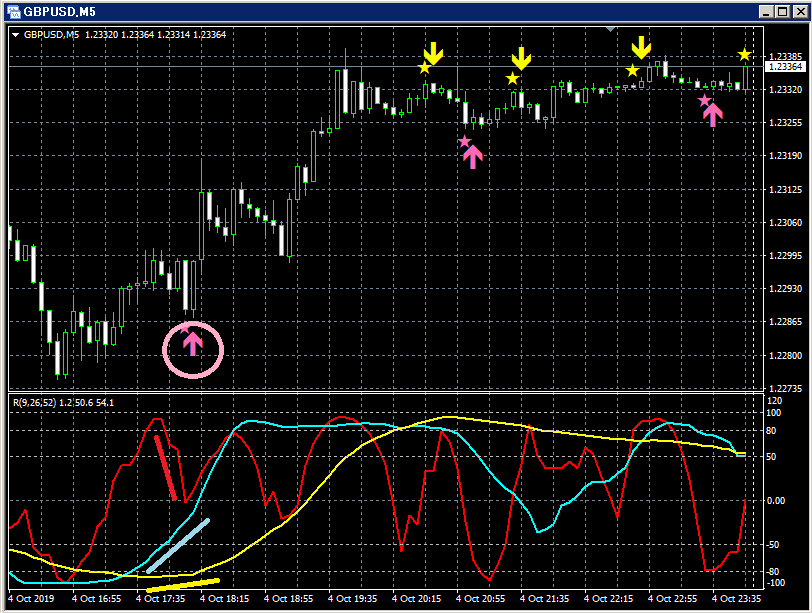Click the third yellow down arrow near 22:55
Screen dimensions: 812x613
[x=641, y=48]
